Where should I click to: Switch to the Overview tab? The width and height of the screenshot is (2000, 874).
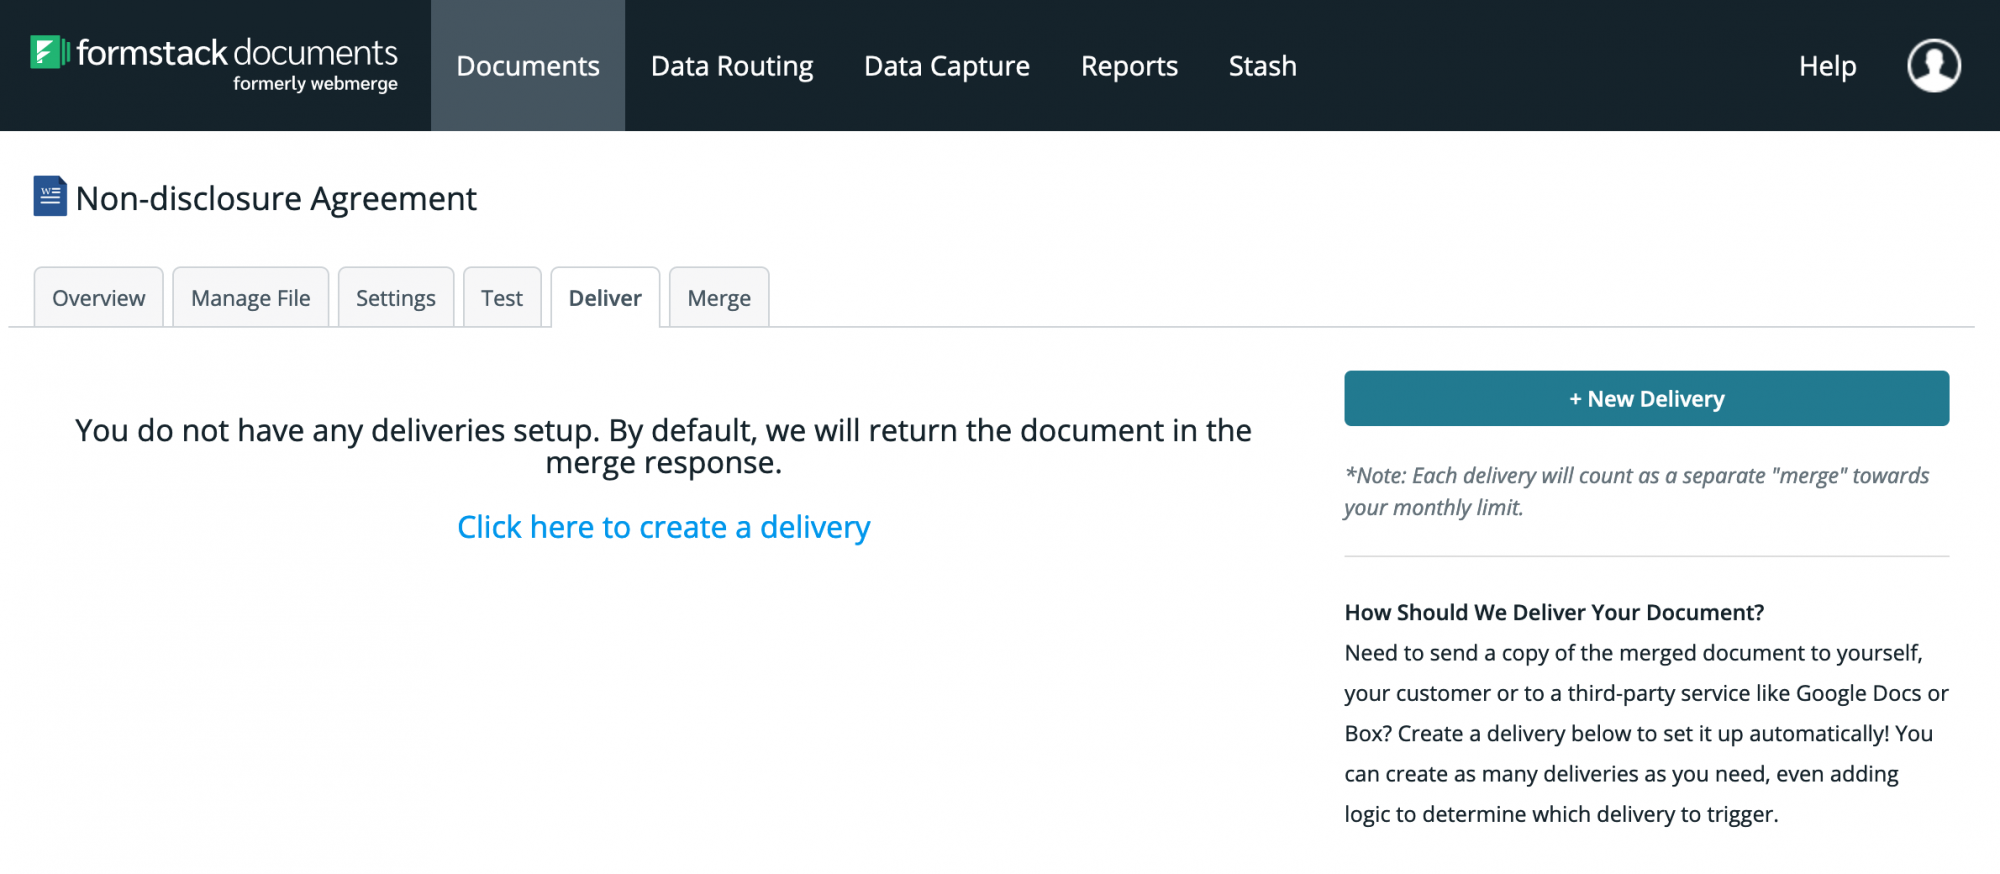pyautogui.click(x=99, y=298)
